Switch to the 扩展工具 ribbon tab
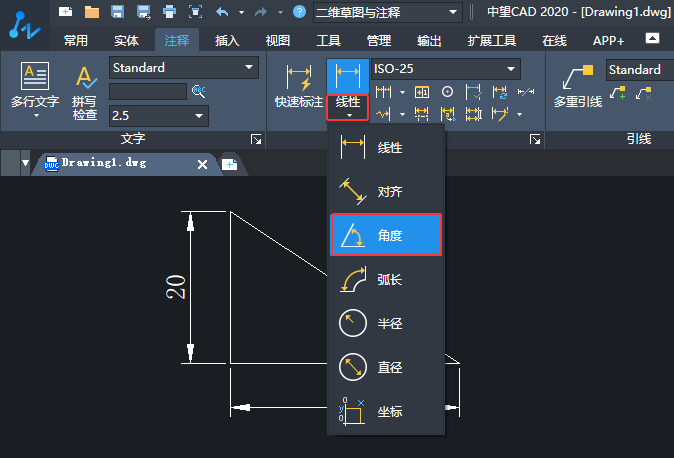This screenshot has width=674, height=458. pyautogui.click(x=492, y=40)
